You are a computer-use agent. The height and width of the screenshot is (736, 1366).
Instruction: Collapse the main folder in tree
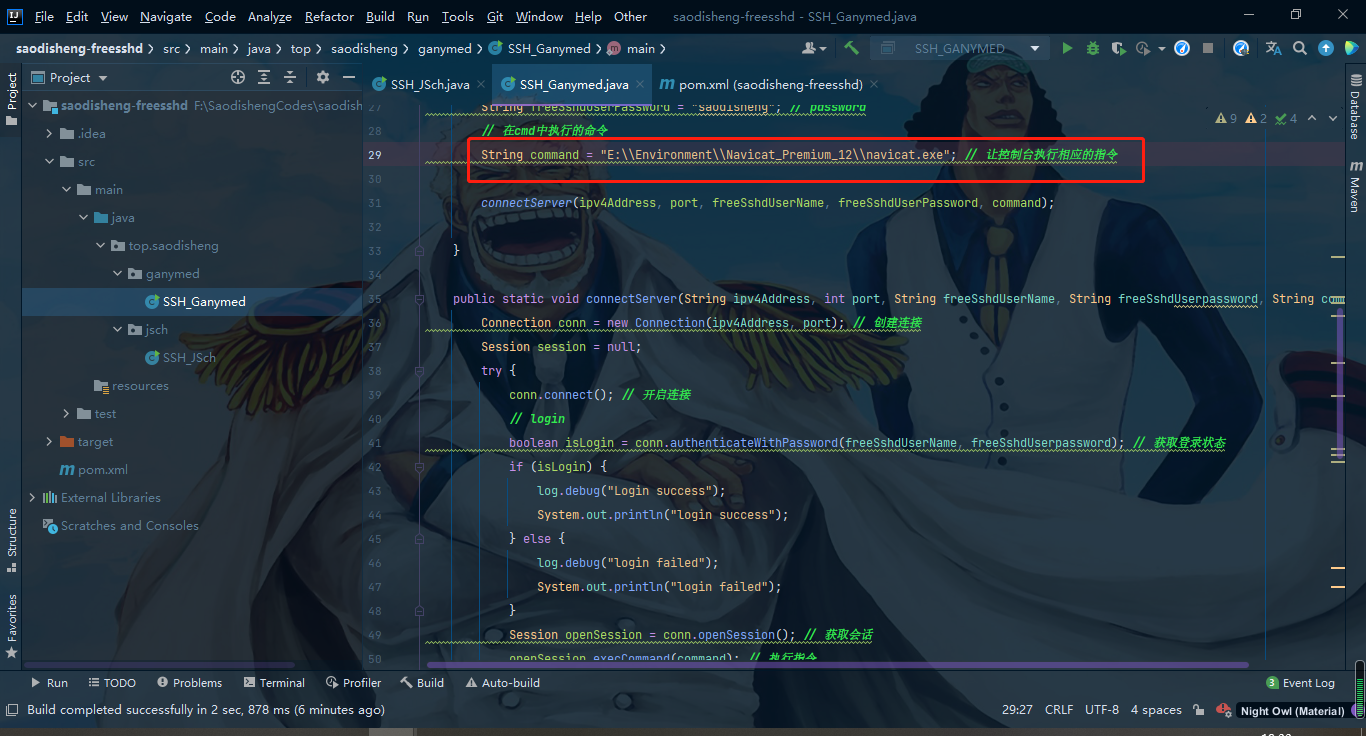click(67, 189)
